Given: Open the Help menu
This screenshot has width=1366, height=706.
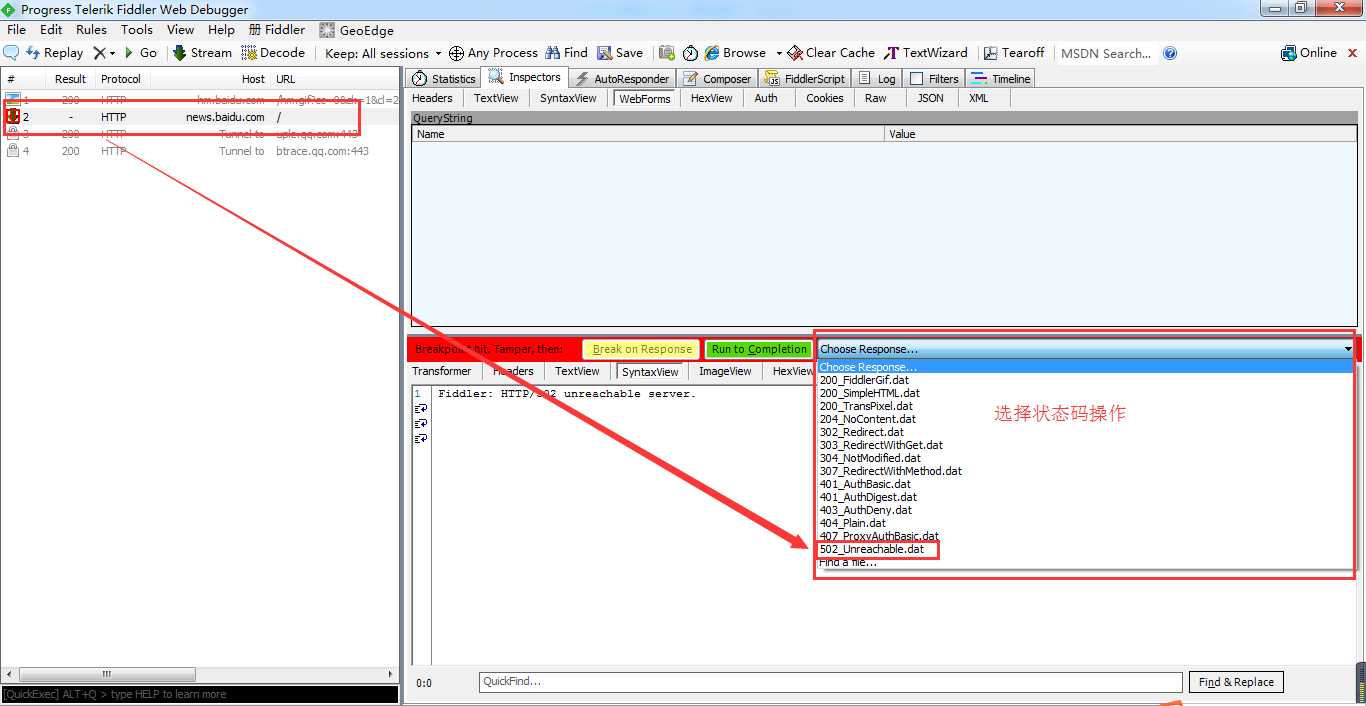Looking at the screenshot, I should click(x=221, y=30).
